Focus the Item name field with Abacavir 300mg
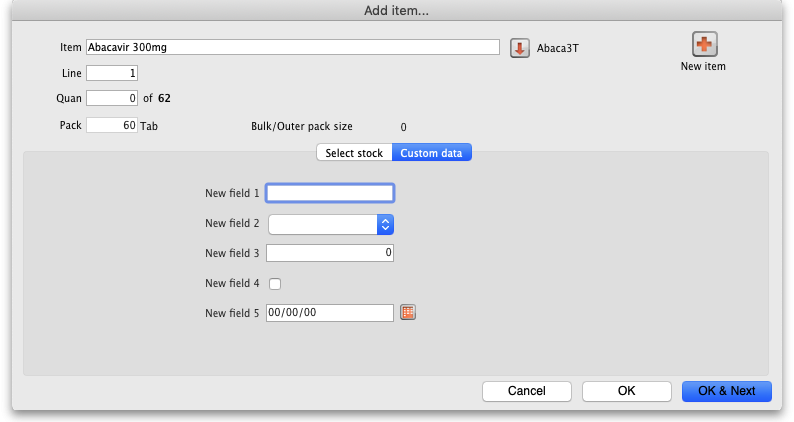This screenshot has width=794, height=422. 292,47
